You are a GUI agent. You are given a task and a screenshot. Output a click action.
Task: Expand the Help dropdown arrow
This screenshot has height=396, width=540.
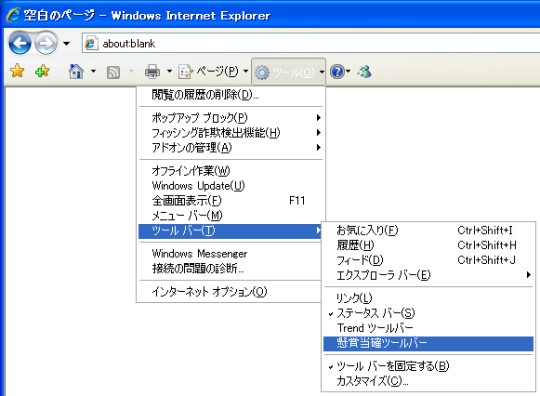tap(348, 72)
